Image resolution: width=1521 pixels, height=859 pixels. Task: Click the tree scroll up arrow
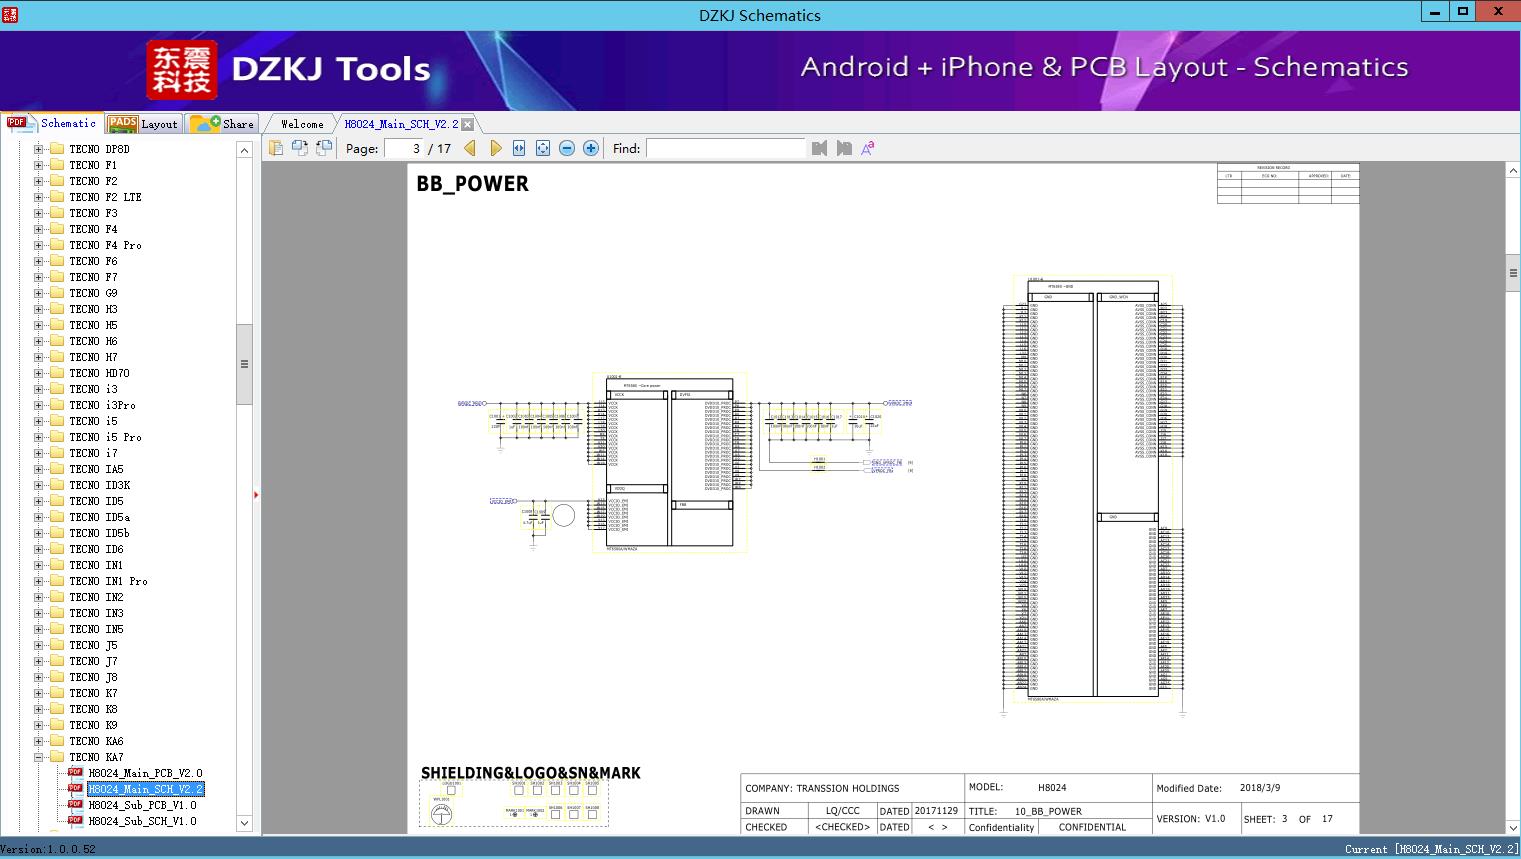click(244, 150)
